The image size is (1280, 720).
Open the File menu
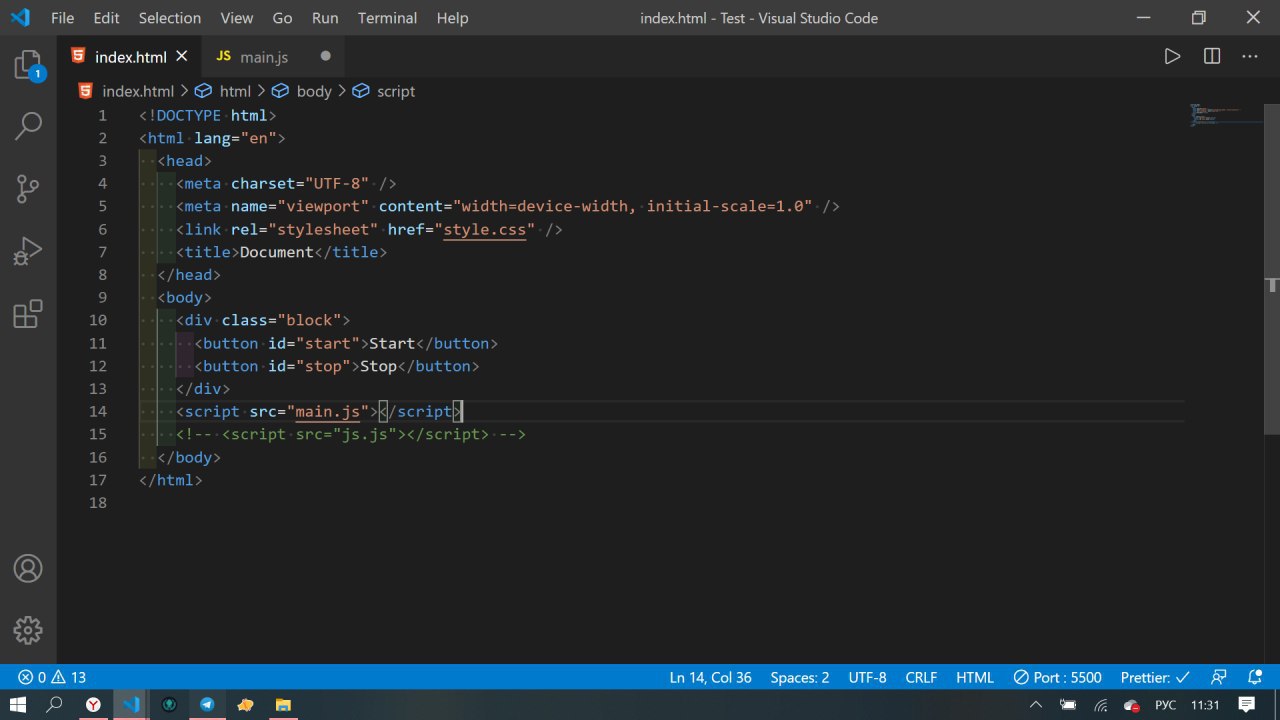62,18
